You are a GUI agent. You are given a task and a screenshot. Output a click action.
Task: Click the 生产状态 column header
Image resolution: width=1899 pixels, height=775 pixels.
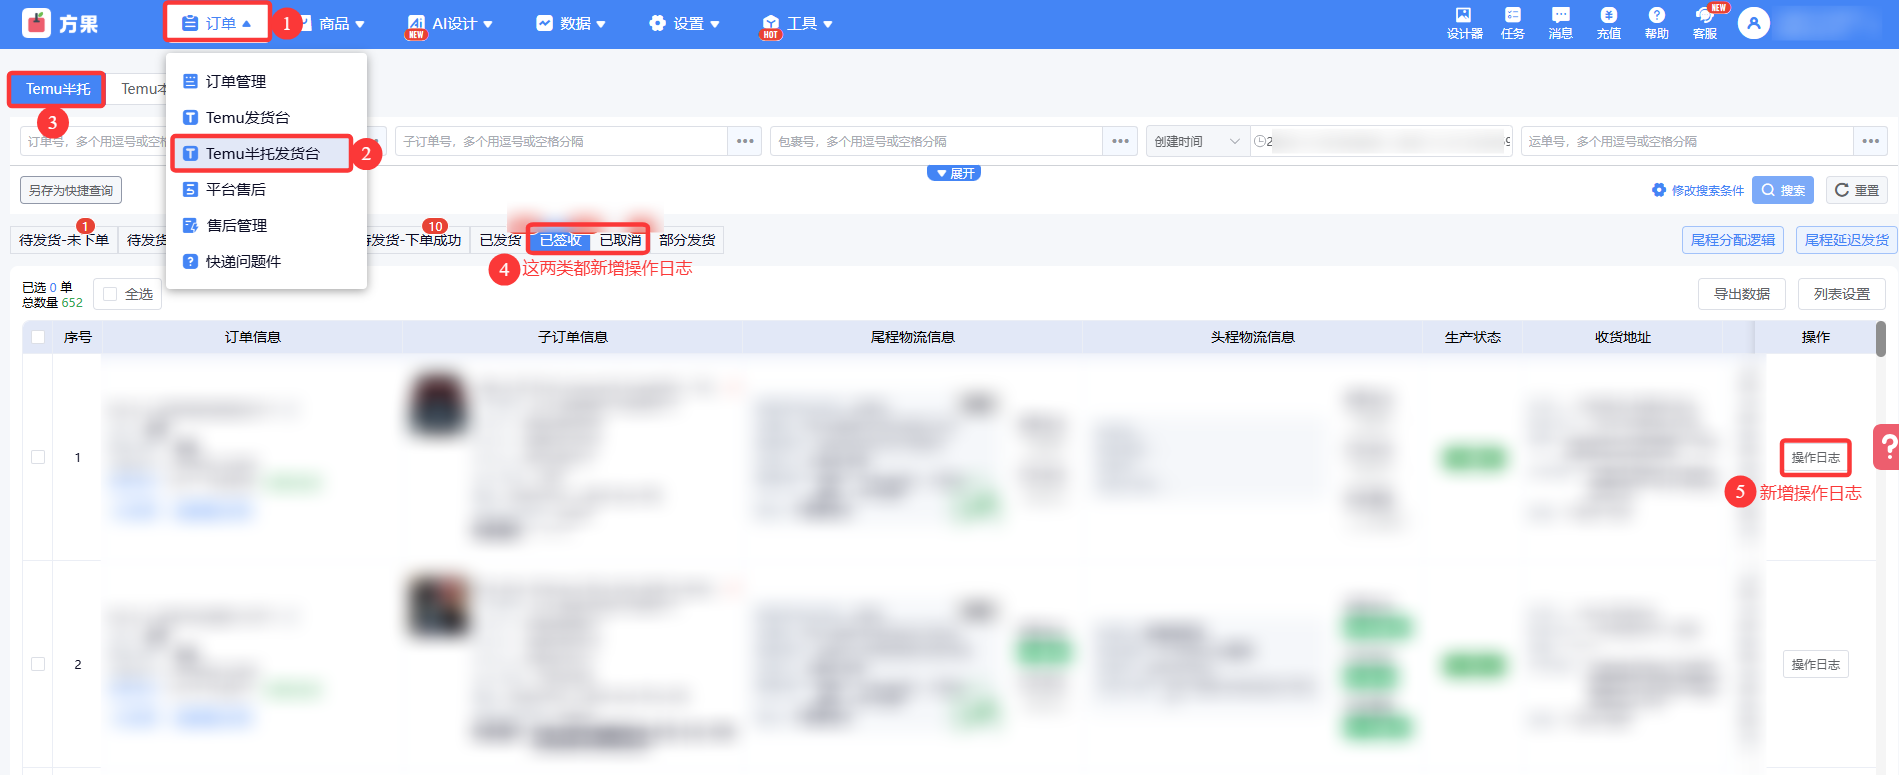pos(1473,337)
